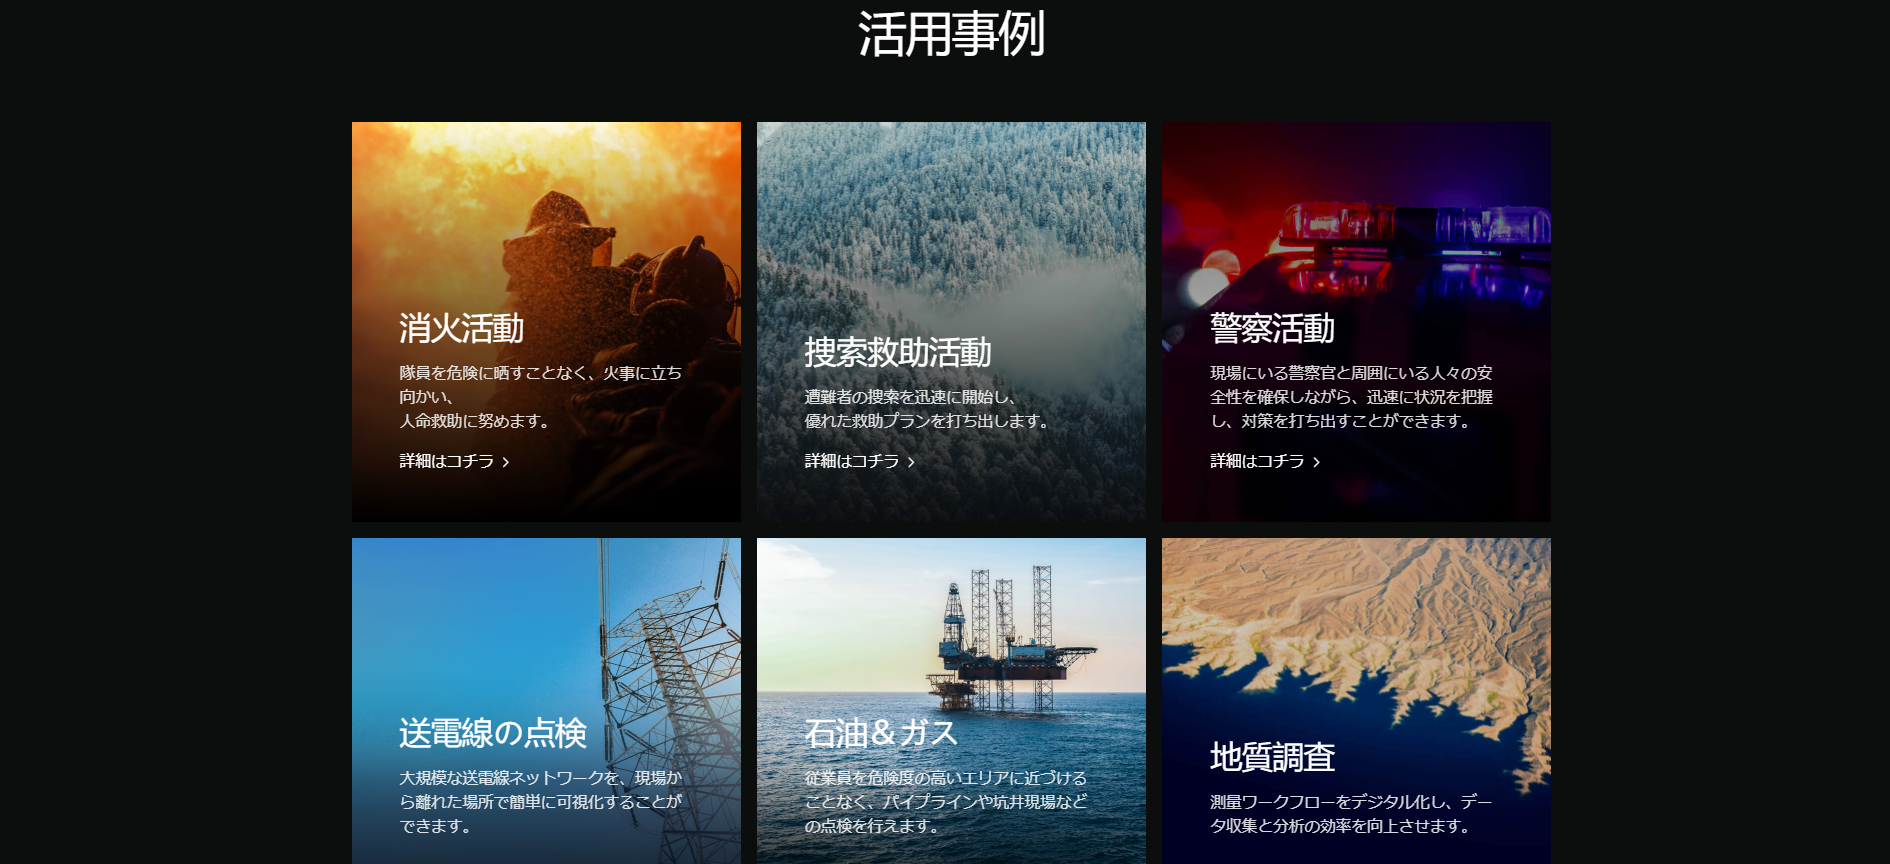Viewport: 1890px width, 864px height.
Task: Click chevron arrow in 警察活動 card
Action: pyautogui.click(x=1316, y=462)
